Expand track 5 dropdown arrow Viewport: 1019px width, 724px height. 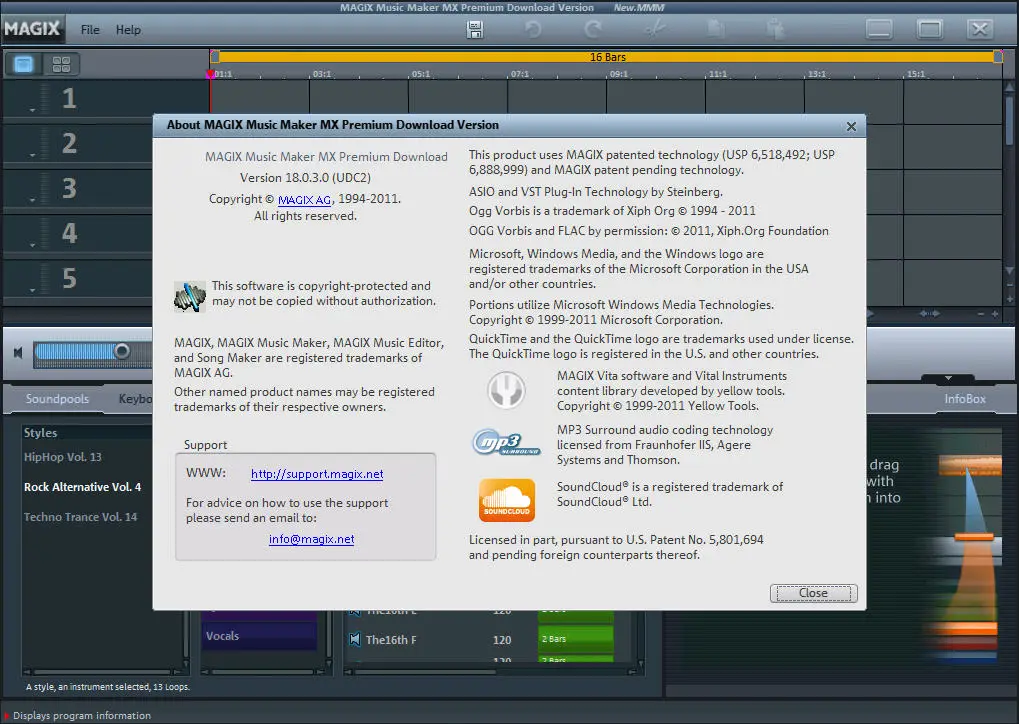point(32,290)
